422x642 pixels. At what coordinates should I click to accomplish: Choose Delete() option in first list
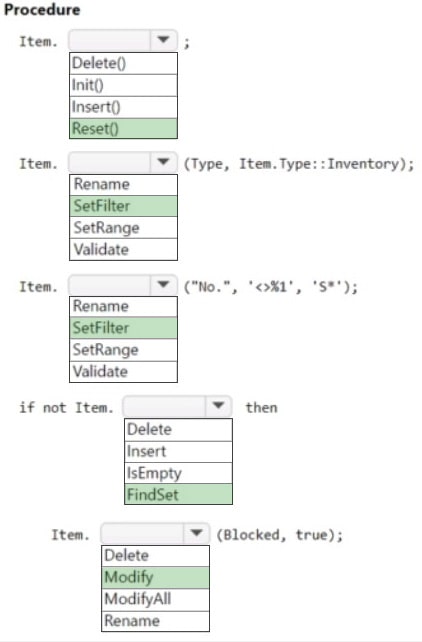[123, 63]
